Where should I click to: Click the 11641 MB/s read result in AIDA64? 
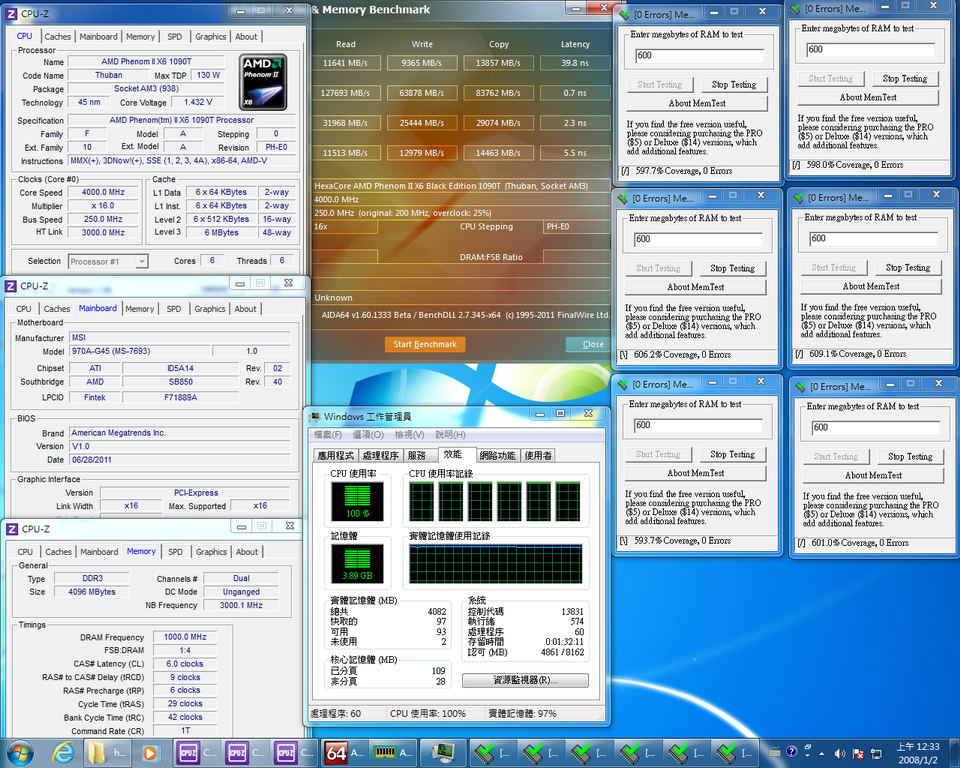[345, 63]
